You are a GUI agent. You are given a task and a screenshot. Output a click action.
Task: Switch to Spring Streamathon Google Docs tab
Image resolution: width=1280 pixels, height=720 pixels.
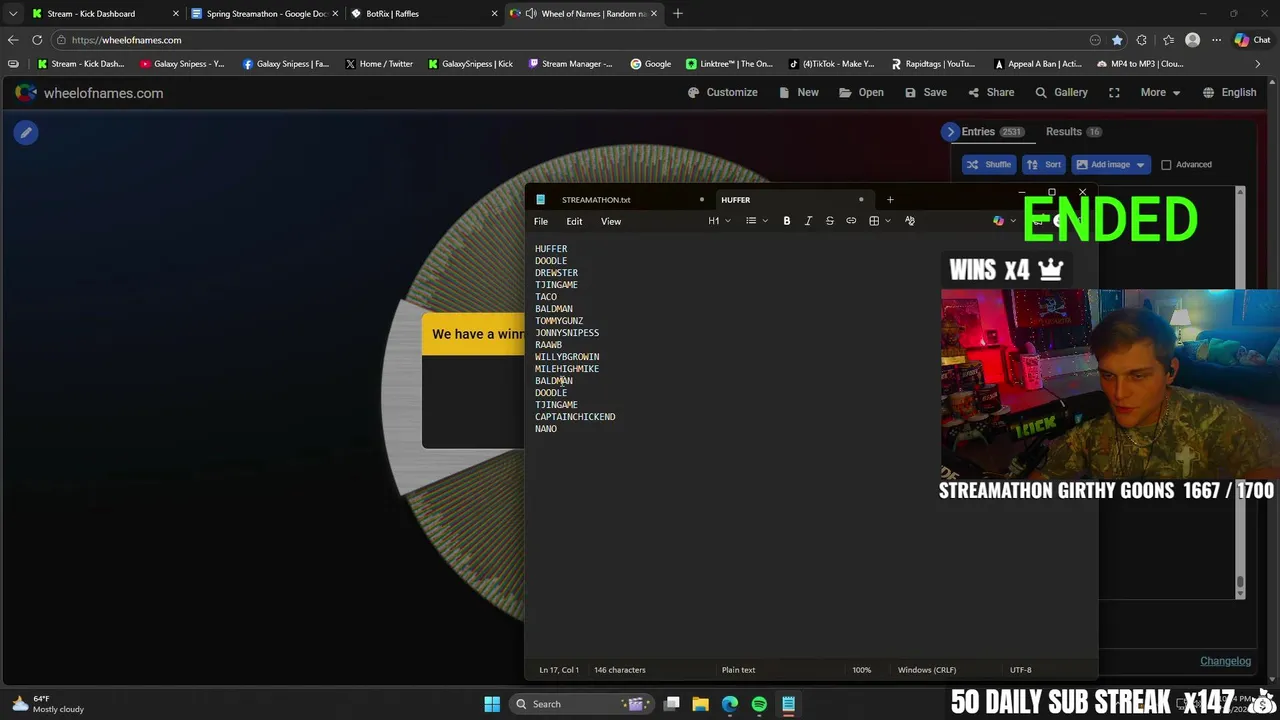click(x=266, y=14)
